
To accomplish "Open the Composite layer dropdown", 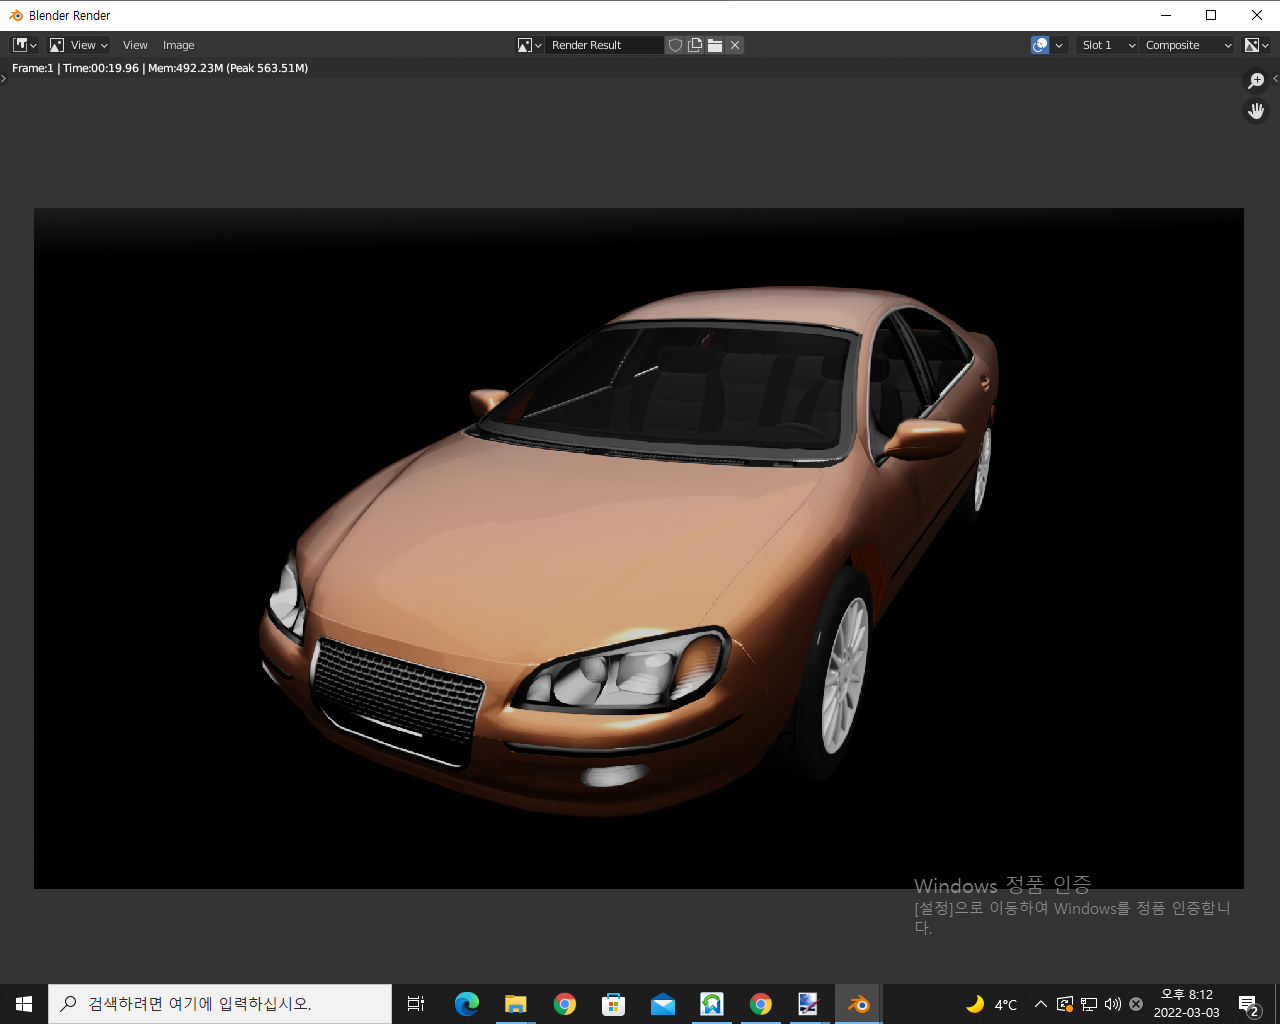I will tap(1188, 45).
